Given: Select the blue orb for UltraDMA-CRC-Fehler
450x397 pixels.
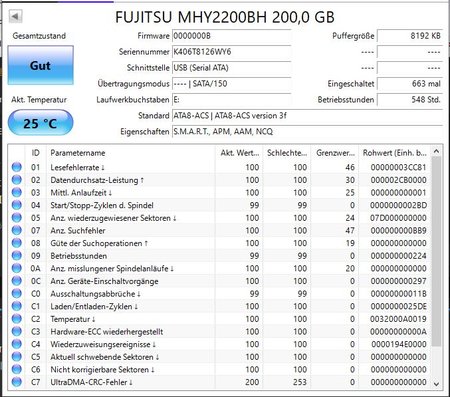Looking at the screenshot, I should pos(17,382).
